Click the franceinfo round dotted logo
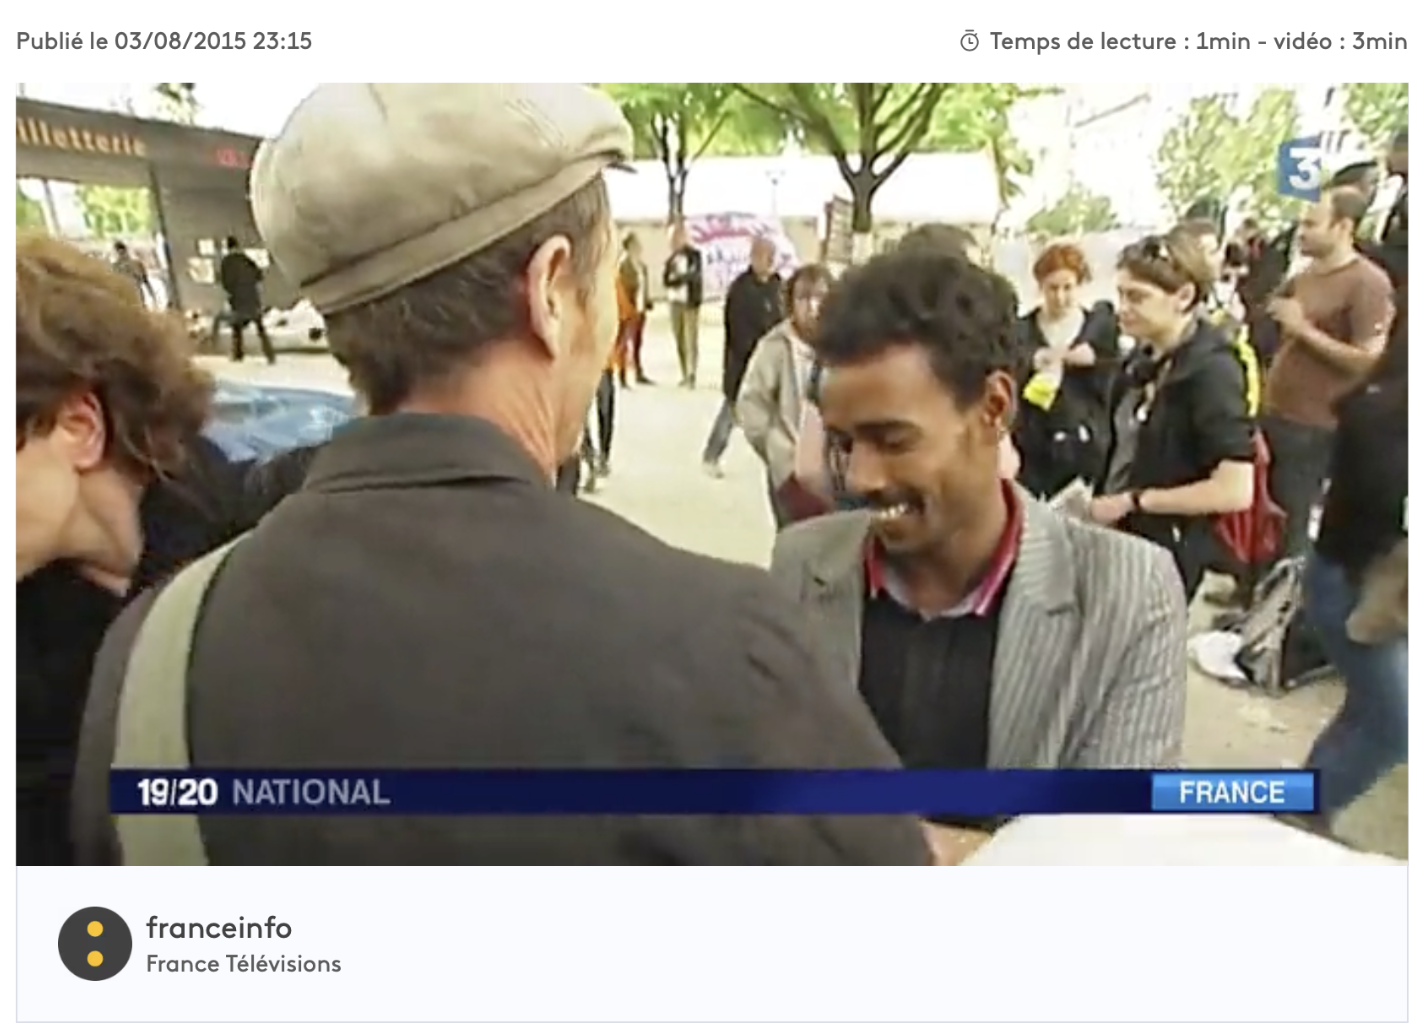This screenshot has height=1030, width=1422. 95,944
